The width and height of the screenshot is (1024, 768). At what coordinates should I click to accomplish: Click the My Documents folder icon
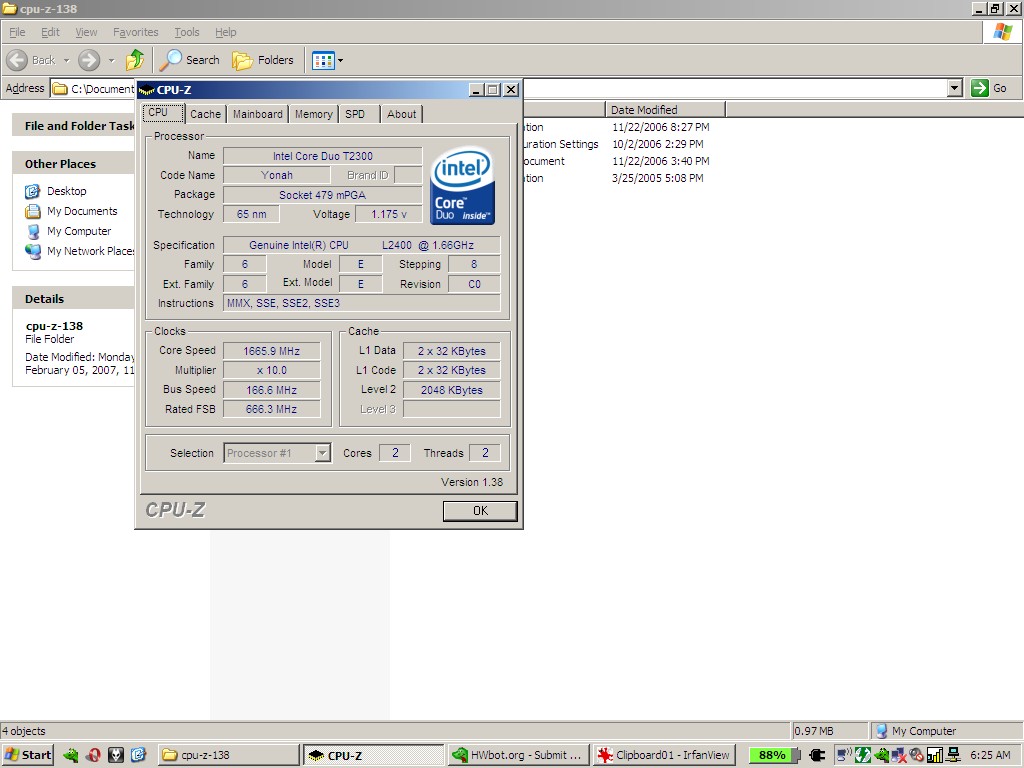pyautogui.click(x=33, y=212)
